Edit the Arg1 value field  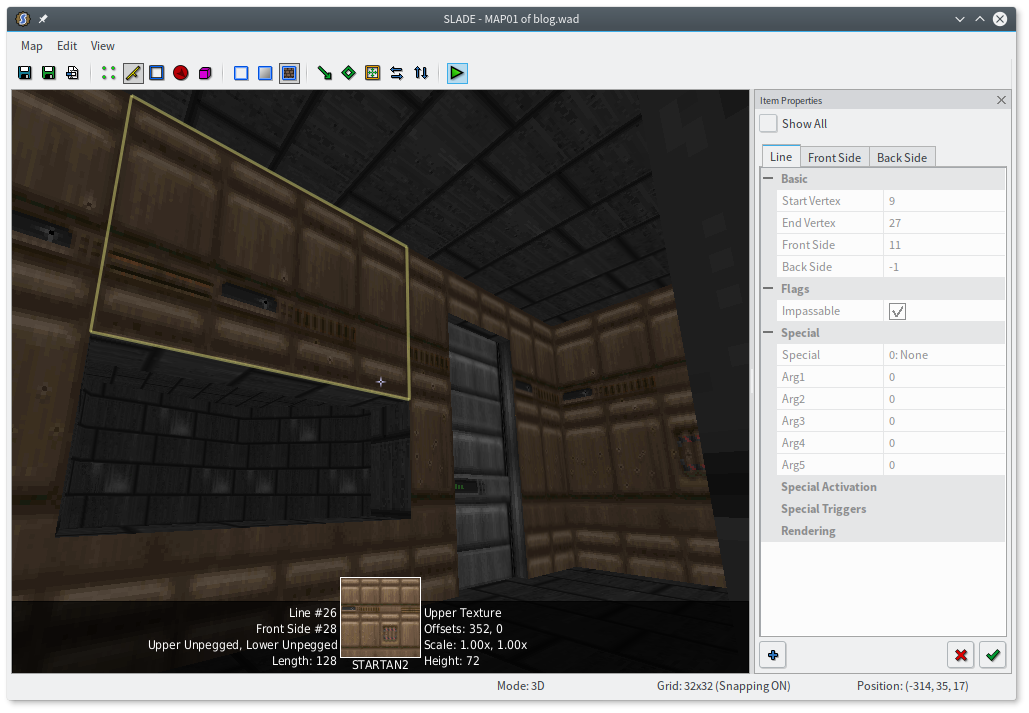pyautogui.click(x=944, y=378)
